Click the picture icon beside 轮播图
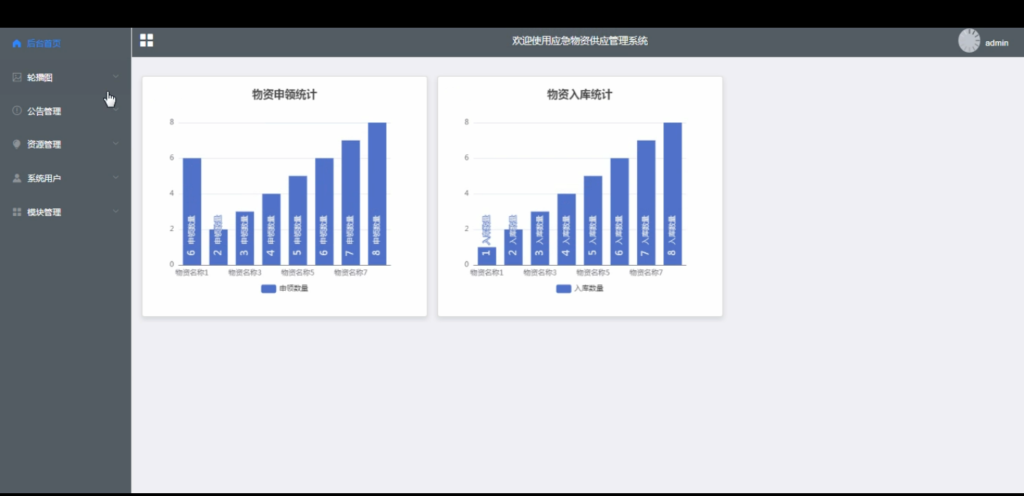Viewport: 1024px width, 496px height. point(17,78)
